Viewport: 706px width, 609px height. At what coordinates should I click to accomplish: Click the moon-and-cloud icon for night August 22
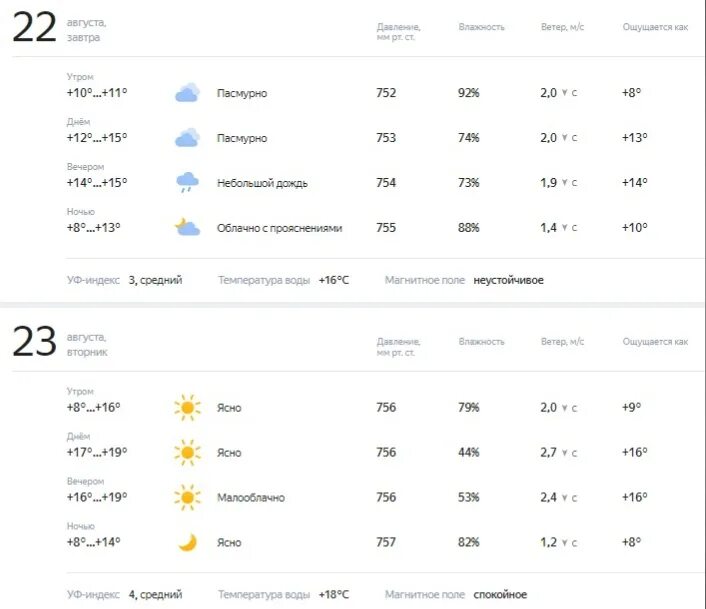tap(187, 227)
